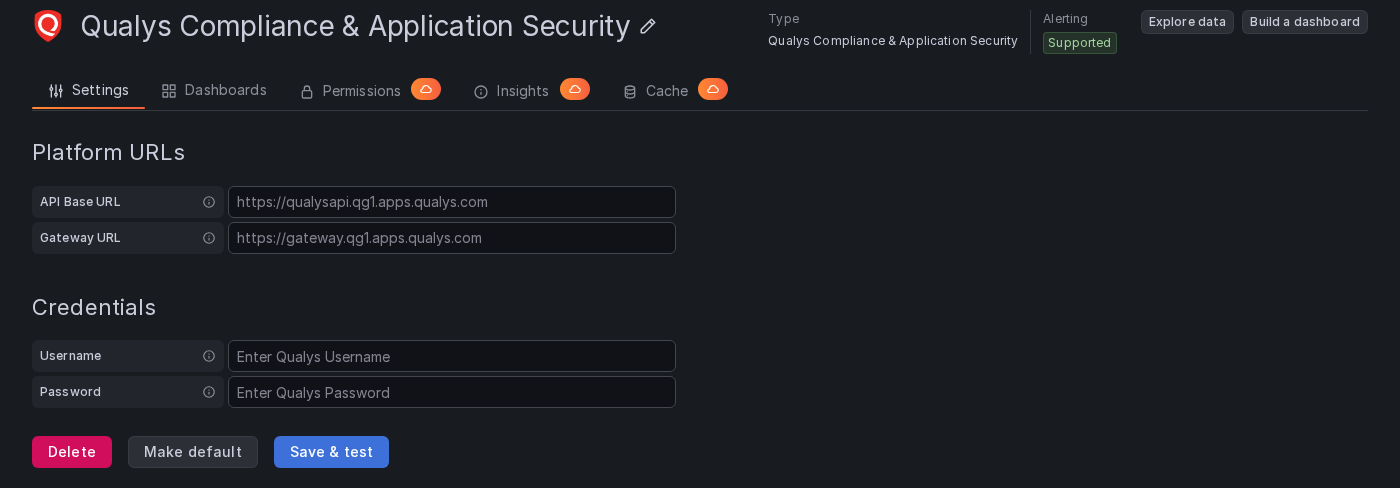Click cloud badge next to Permissions
1400x488 pixels.
coord(426,89)
